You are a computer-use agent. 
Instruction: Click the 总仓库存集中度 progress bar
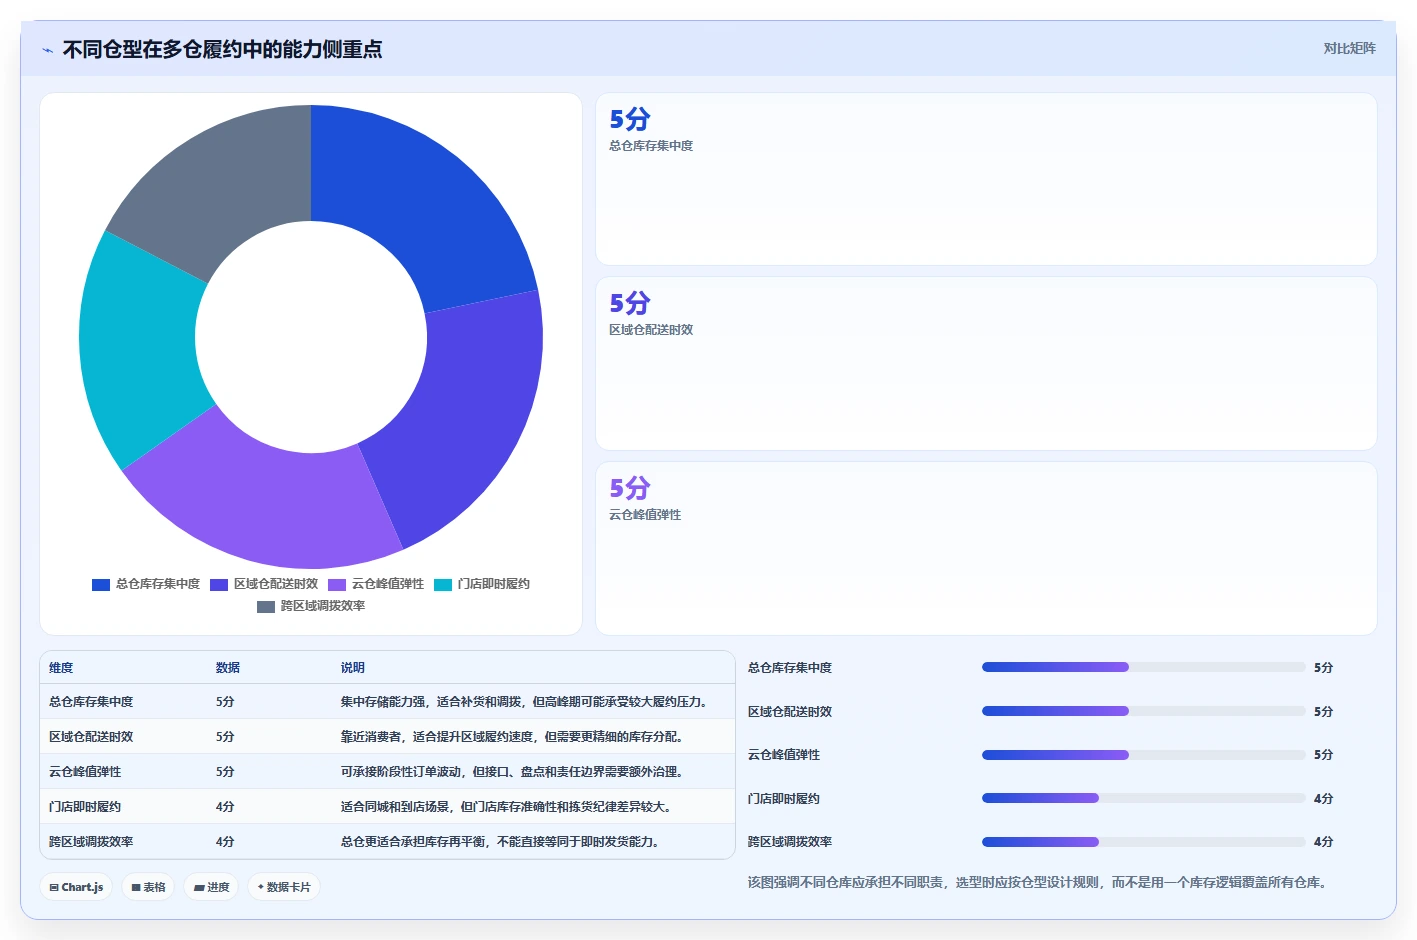coord(1143,667)
